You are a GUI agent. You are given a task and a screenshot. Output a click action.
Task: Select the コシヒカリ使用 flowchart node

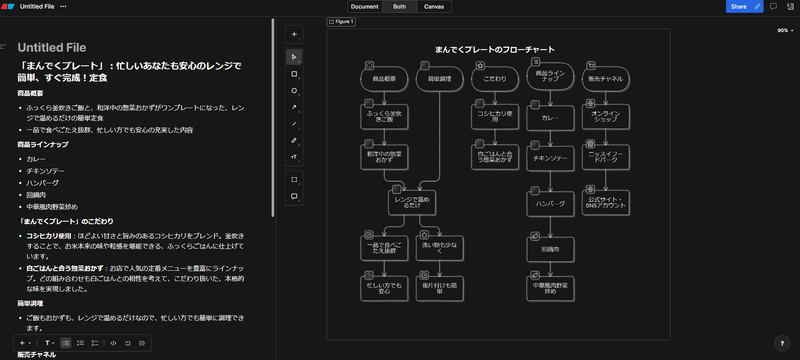[494, 117]
